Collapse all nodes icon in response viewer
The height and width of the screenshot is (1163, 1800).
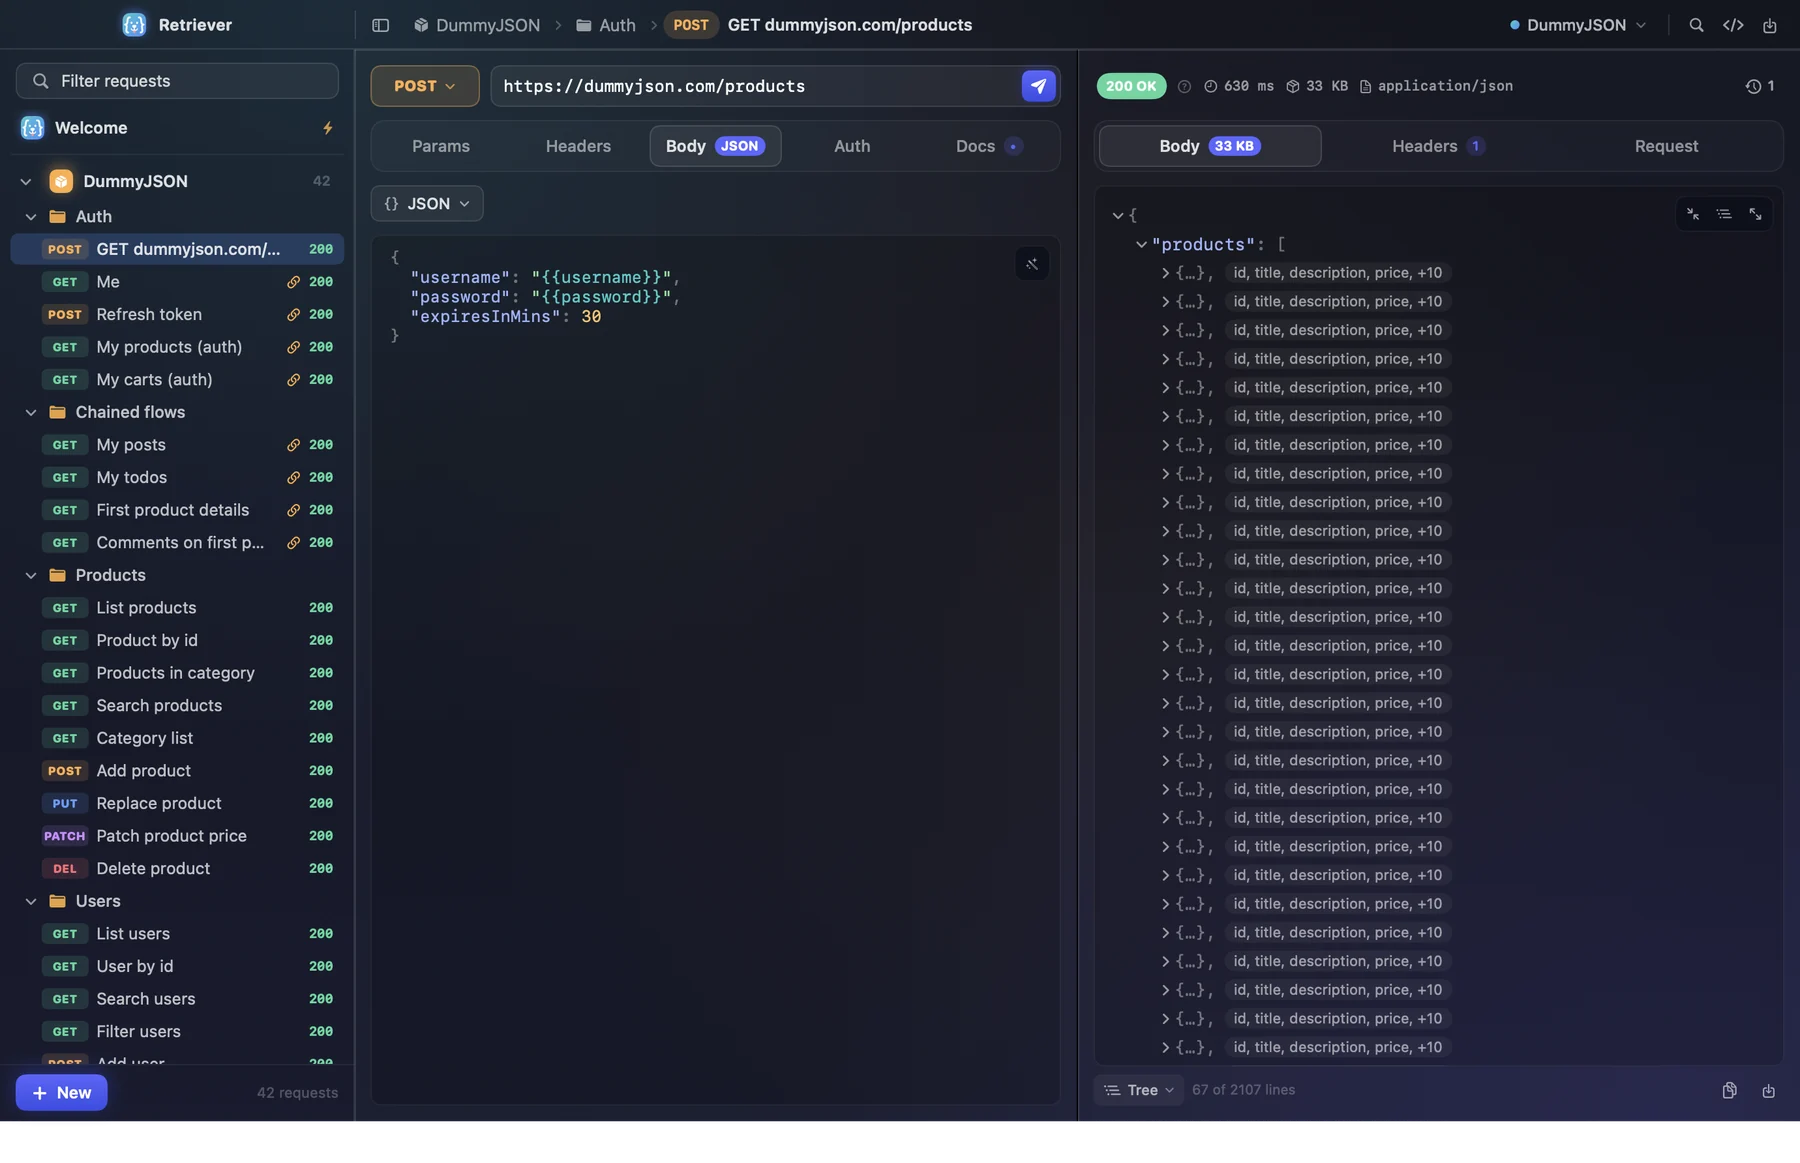coord(1692,214)
